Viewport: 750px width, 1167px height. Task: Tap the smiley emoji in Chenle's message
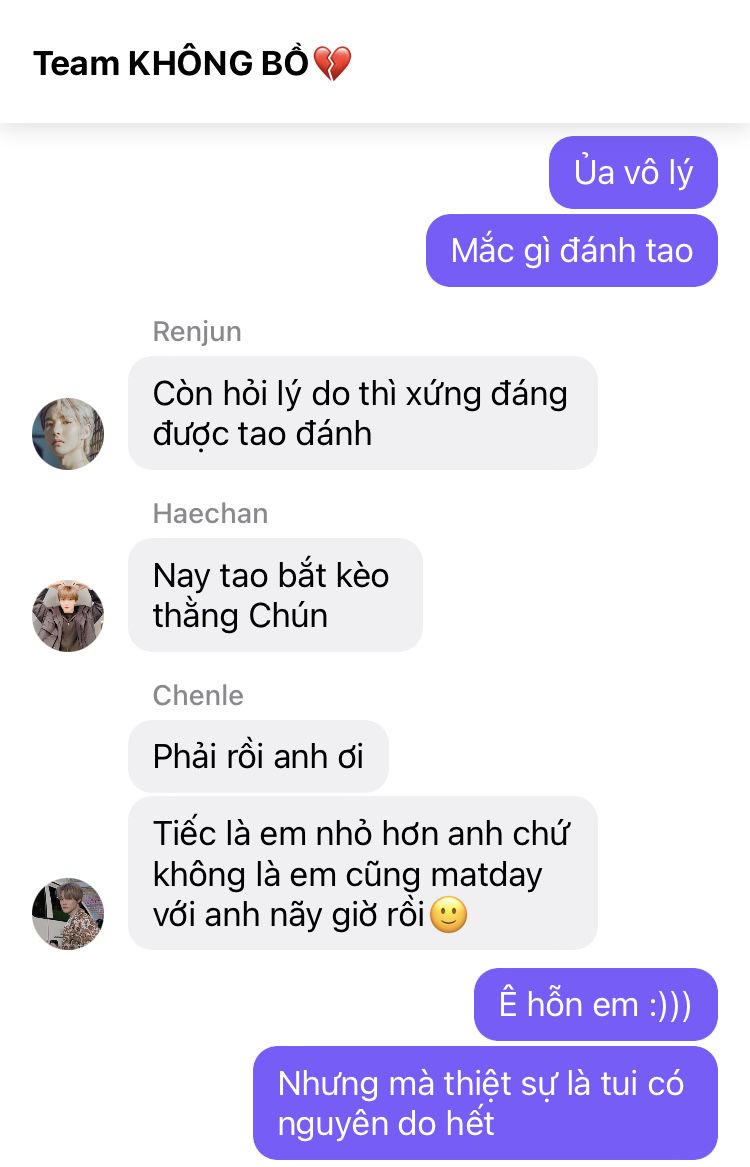click(x=449, y=915)
